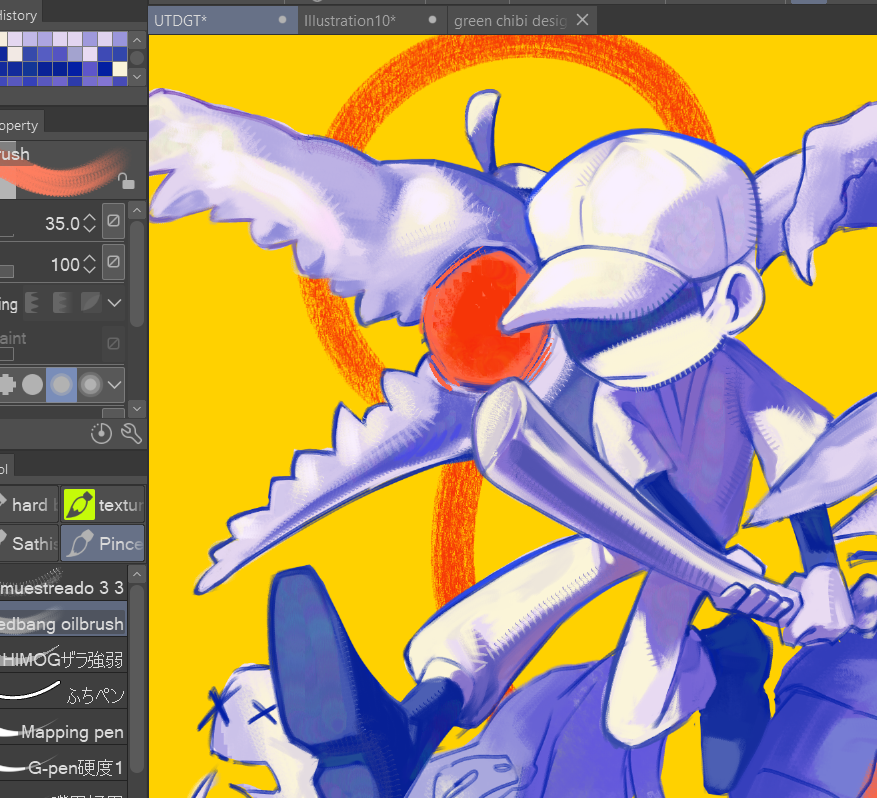877x798 pixels.
Task: Choose the middle anti-aliasing level icon
Action: pos(60,303)
